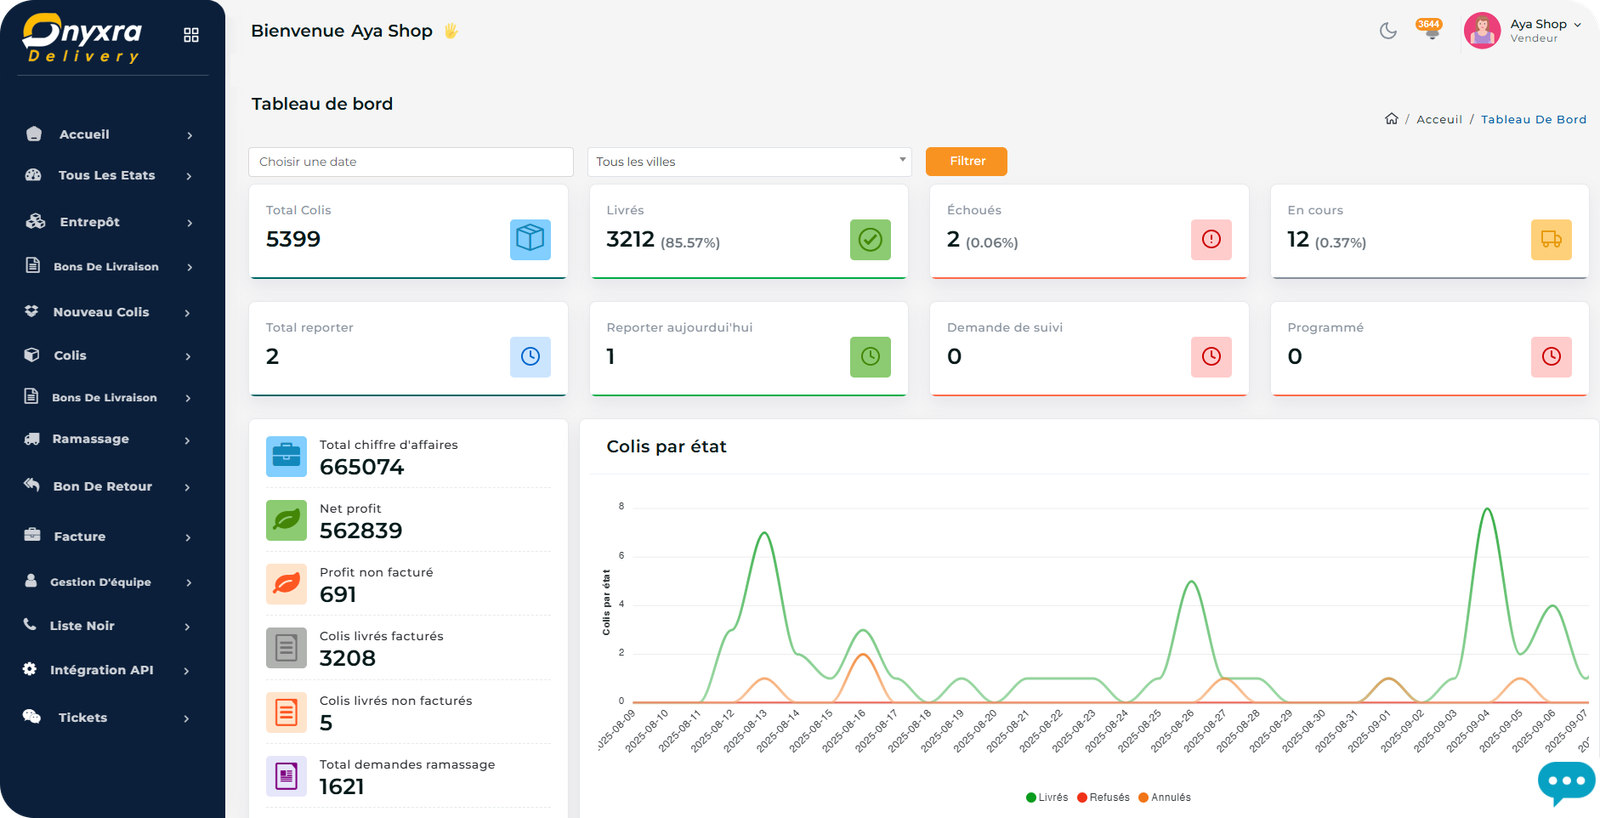
Task: Toggle Livrés series in chart legend
Action: [1047, 797]
